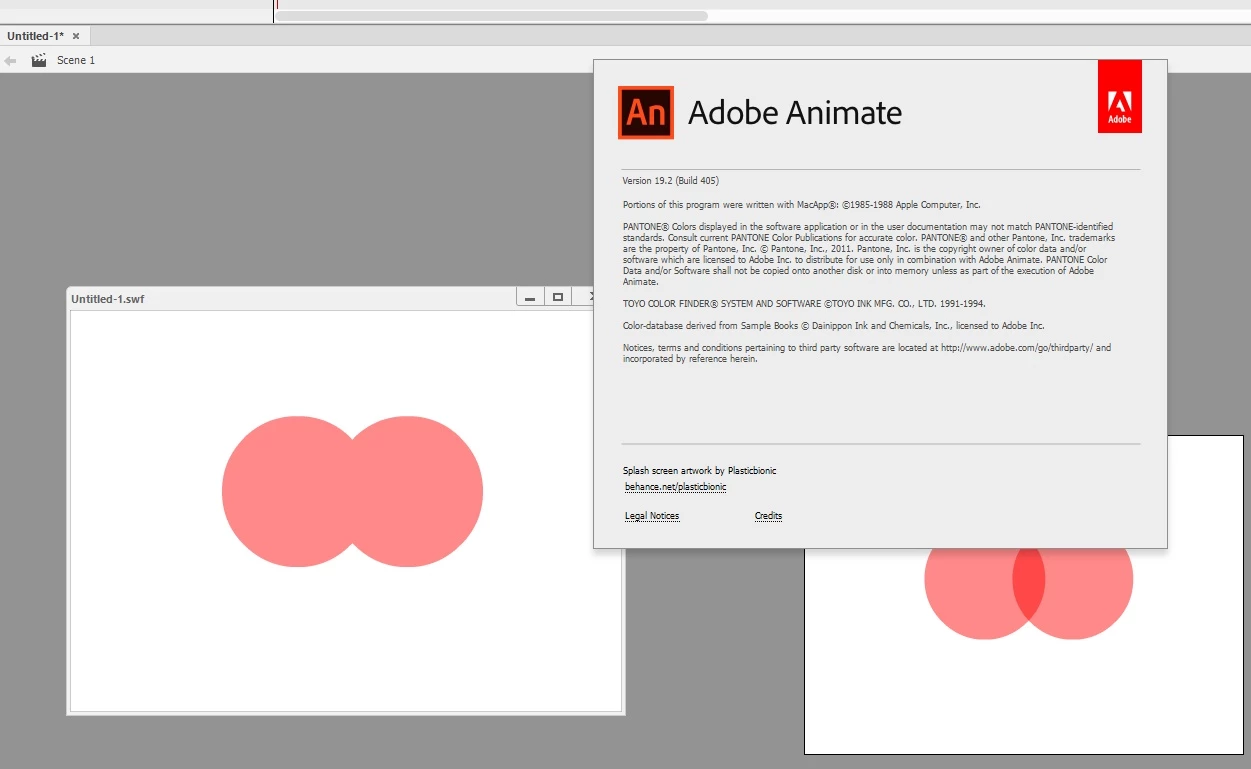Open the behance.net/plasticbionic link
Screen dimensions: 1251x769
click(676, 487)
